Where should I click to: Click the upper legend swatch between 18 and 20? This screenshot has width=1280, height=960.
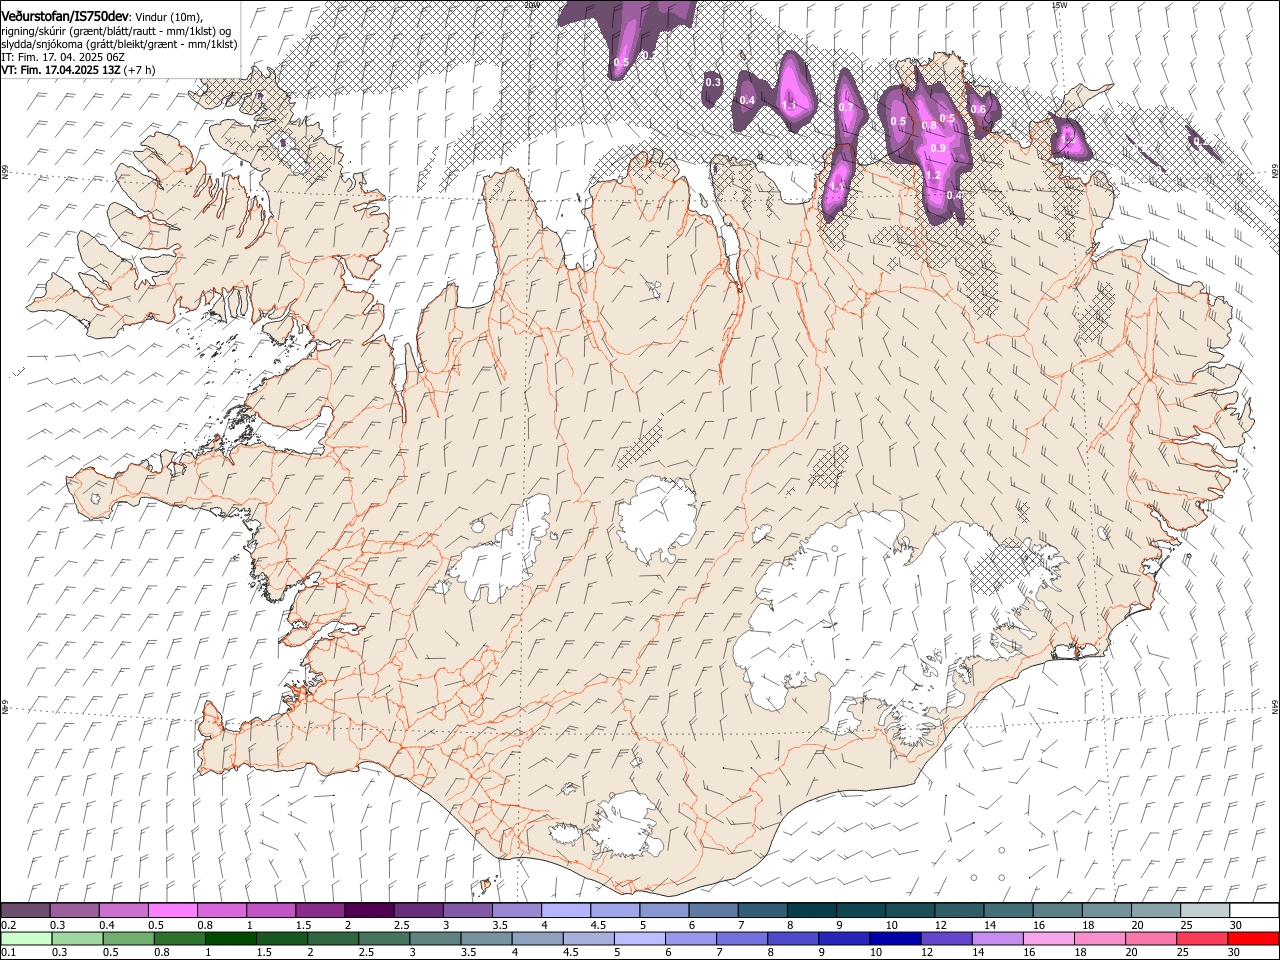(1106, 911)
